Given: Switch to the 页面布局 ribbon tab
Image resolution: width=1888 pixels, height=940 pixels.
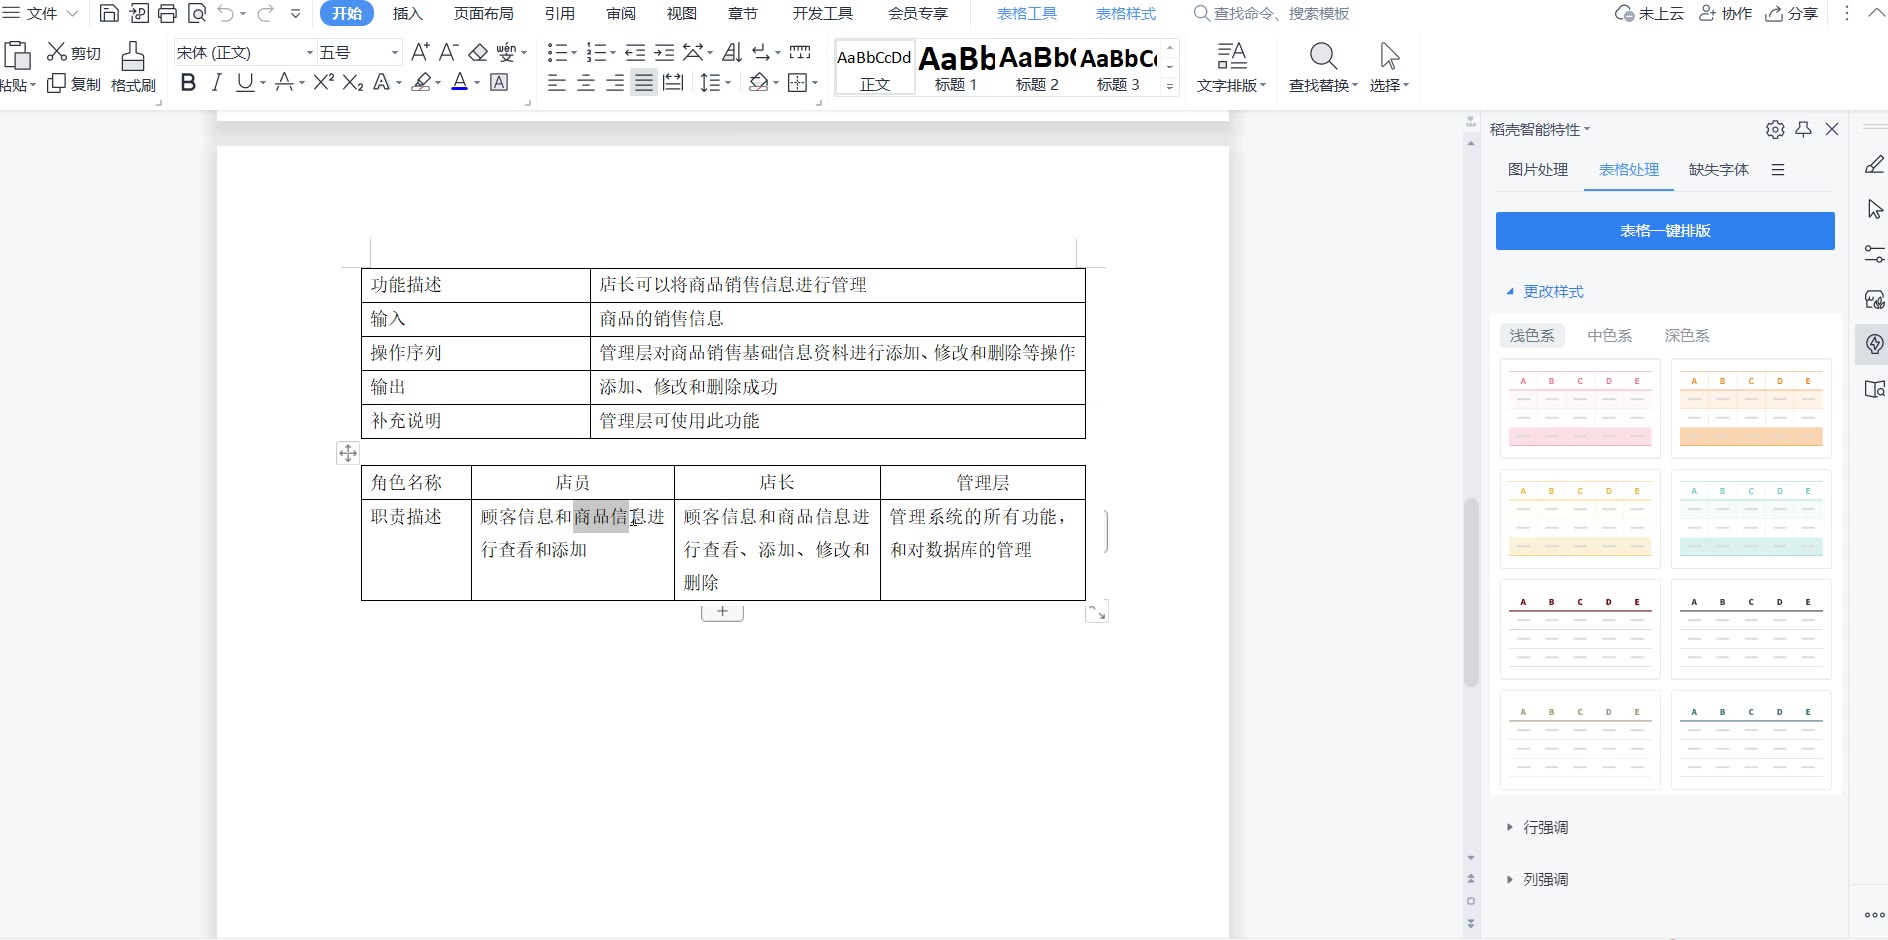Looking at the screenshot, I should [483, 13].
